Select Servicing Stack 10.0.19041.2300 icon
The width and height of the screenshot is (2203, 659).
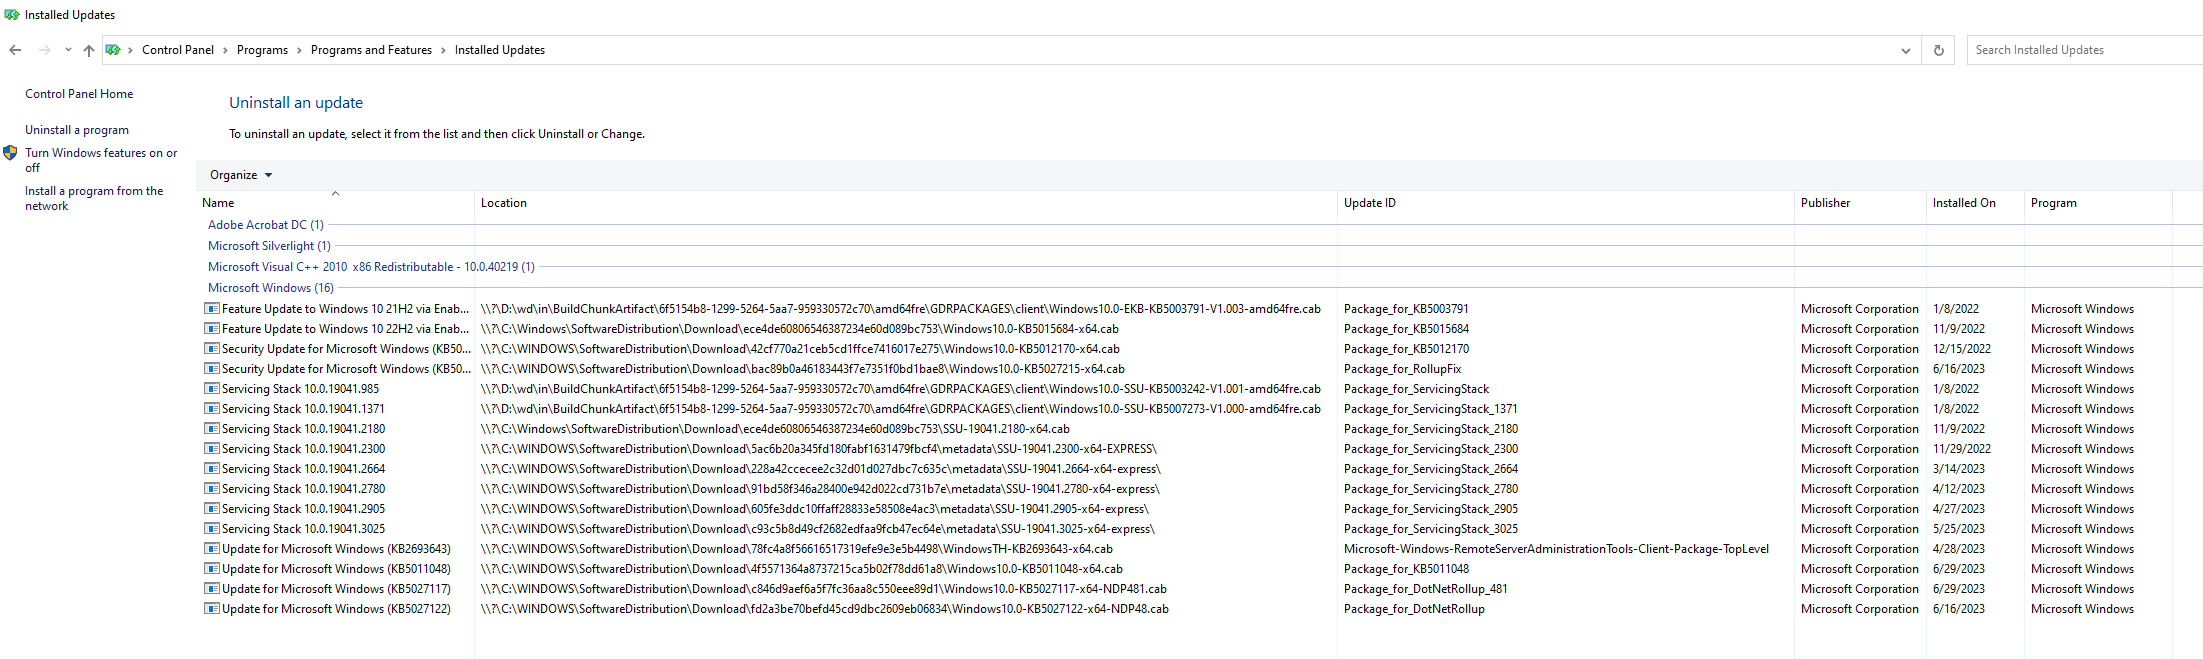[212, 449]
